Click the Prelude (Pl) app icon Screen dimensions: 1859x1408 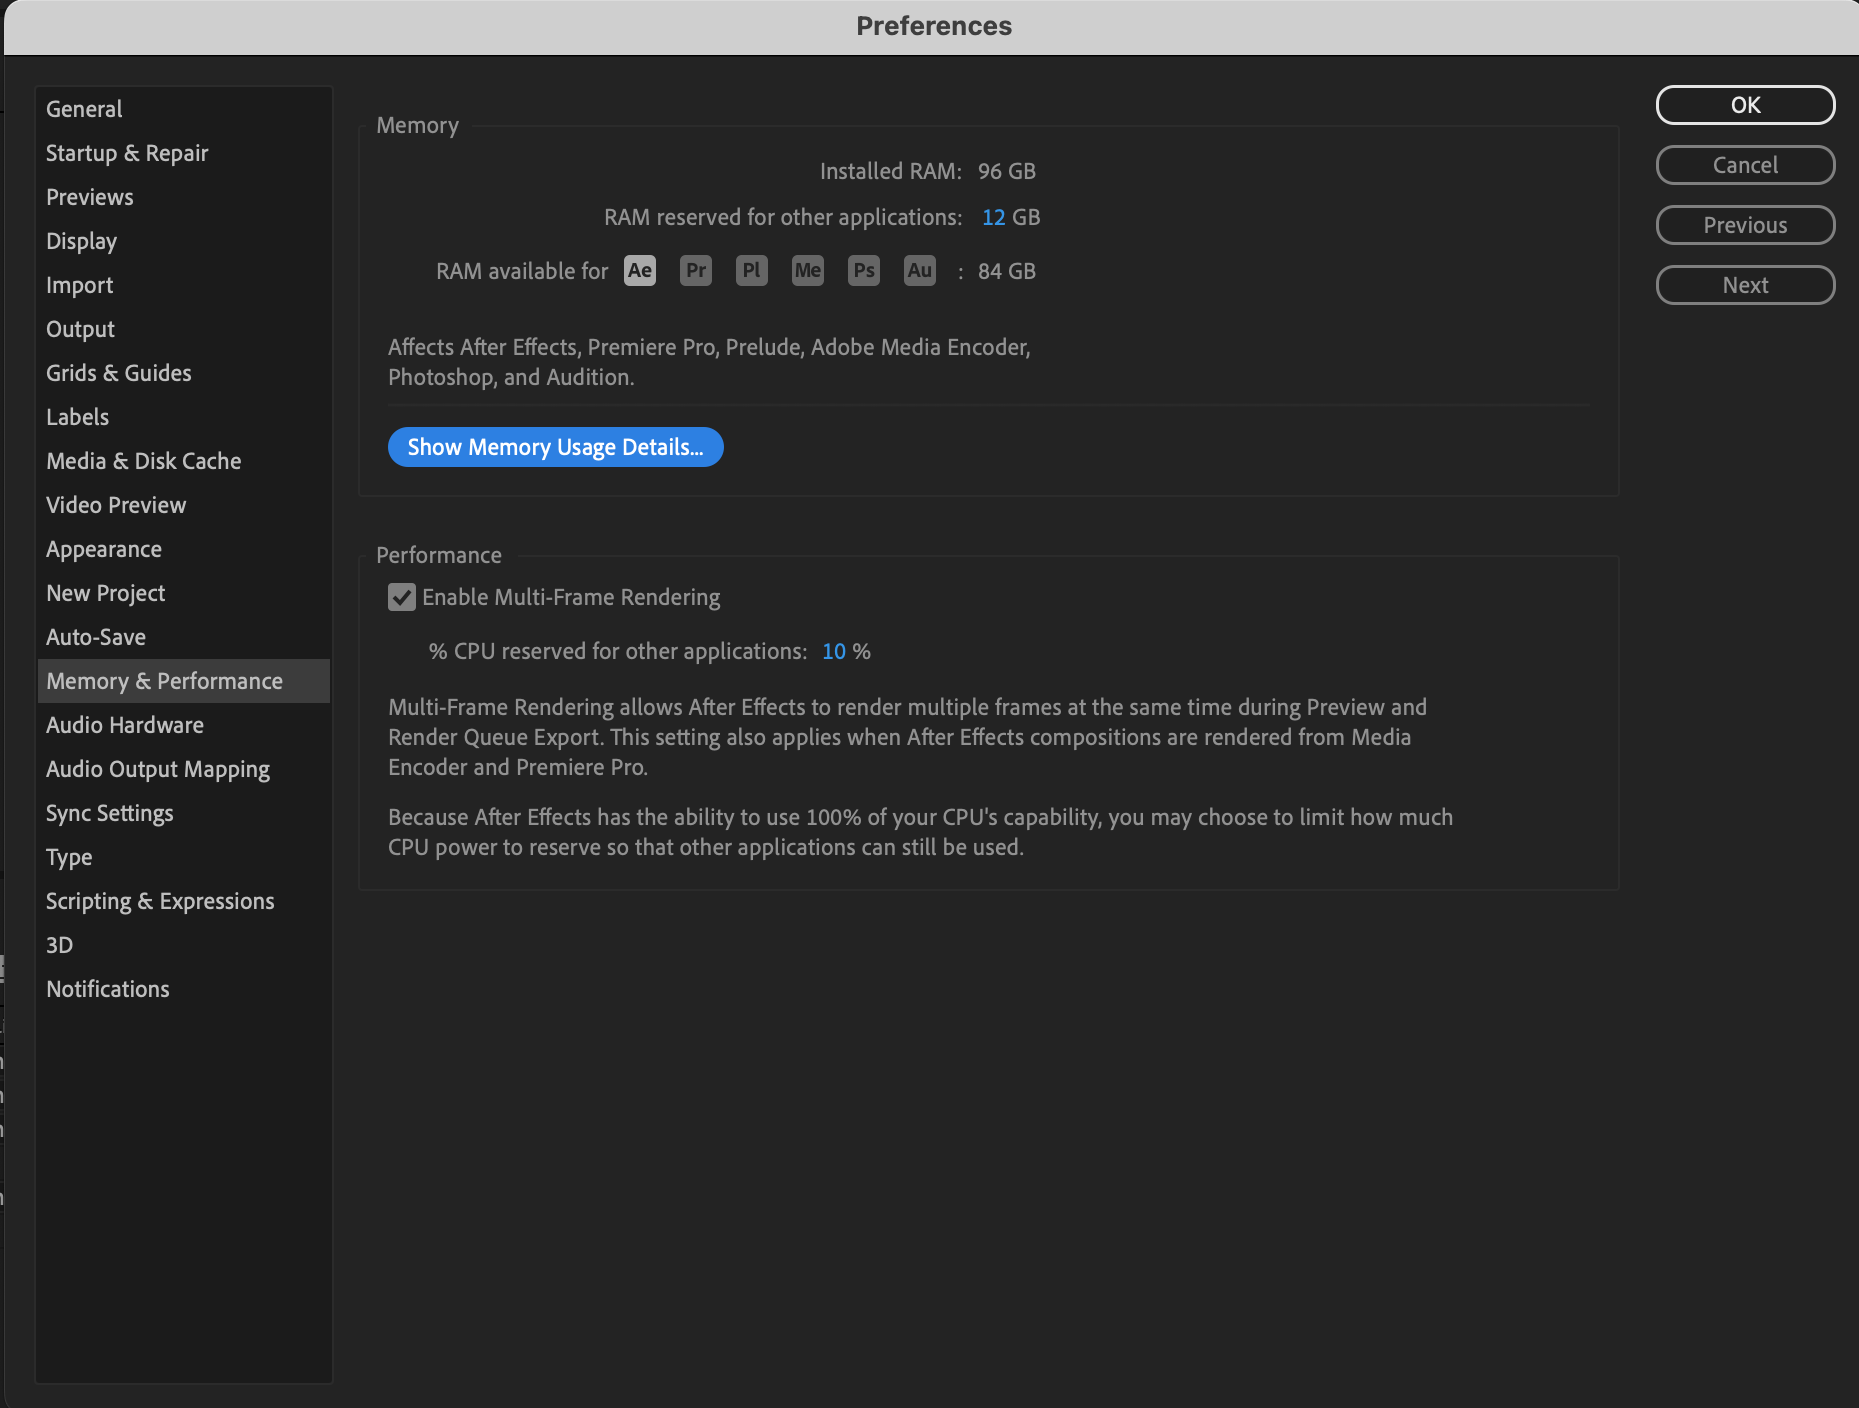pyautogui.click(x=751, y=270)
